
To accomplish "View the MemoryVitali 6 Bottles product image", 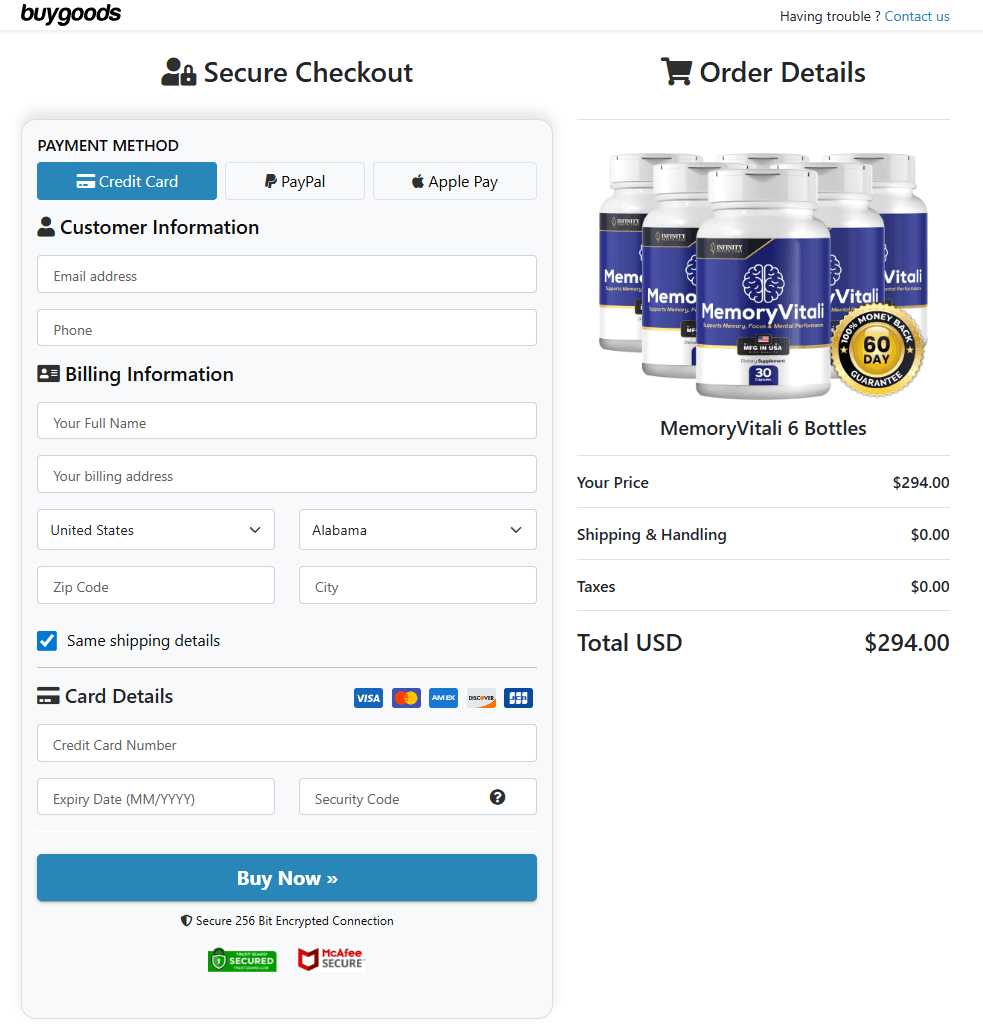I will pyautogui.click(x=763, y=277).
